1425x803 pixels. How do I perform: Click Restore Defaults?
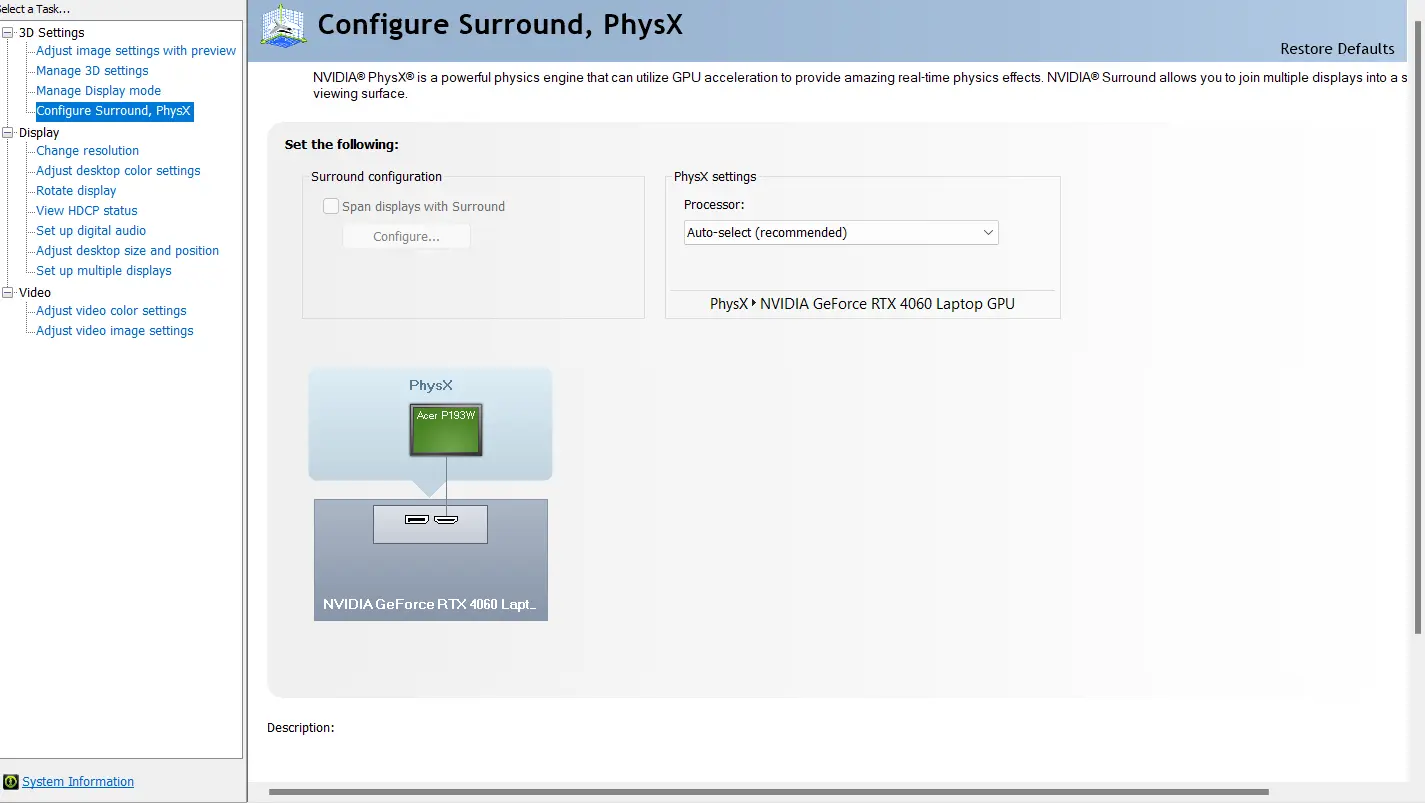click(1337, 49)
